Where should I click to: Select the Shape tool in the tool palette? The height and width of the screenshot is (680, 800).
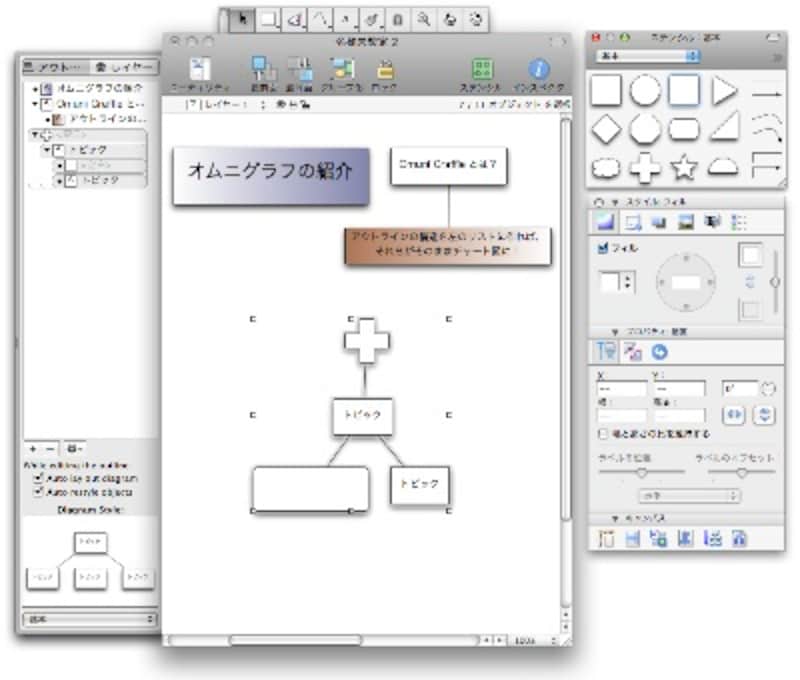point(268,20)
